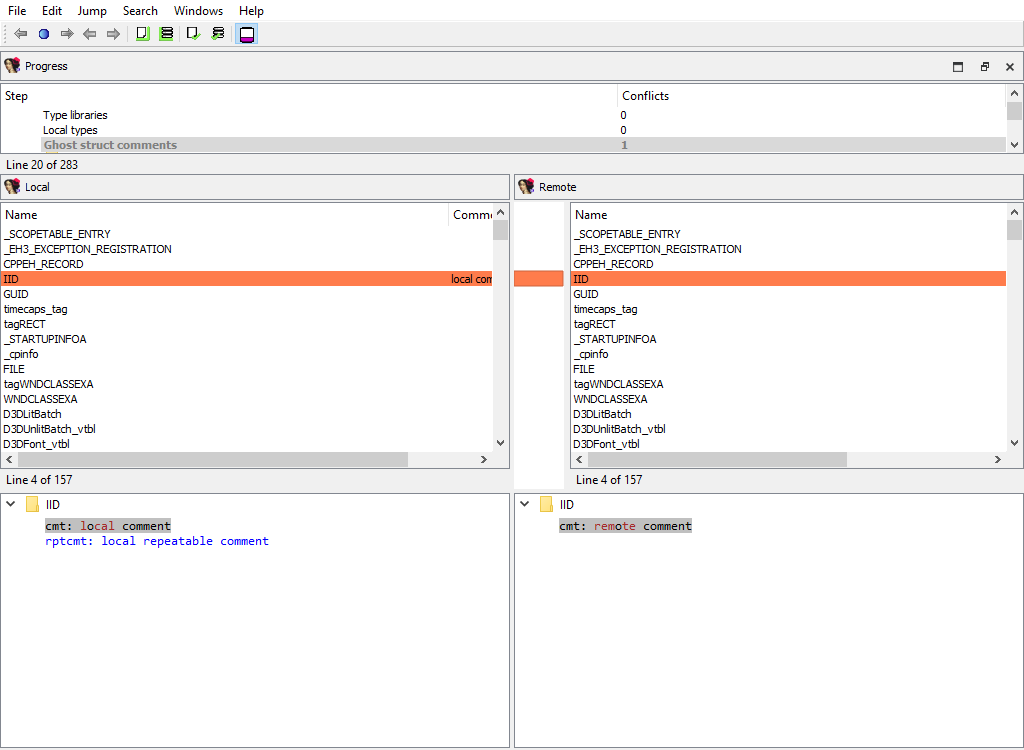Click the Name column header in Local list
The width and height of the screenshot is (1024, 750).
click(x=21, y=215)
